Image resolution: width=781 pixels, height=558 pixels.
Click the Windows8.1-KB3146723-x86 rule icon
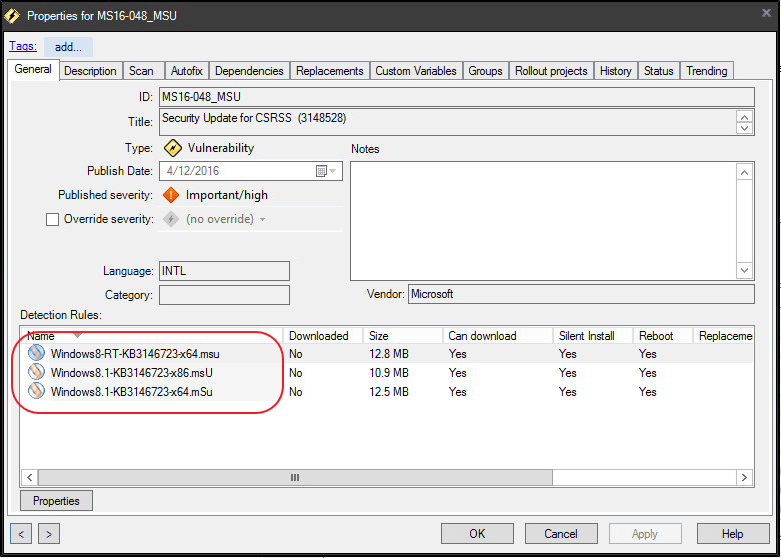click(36, 372)
